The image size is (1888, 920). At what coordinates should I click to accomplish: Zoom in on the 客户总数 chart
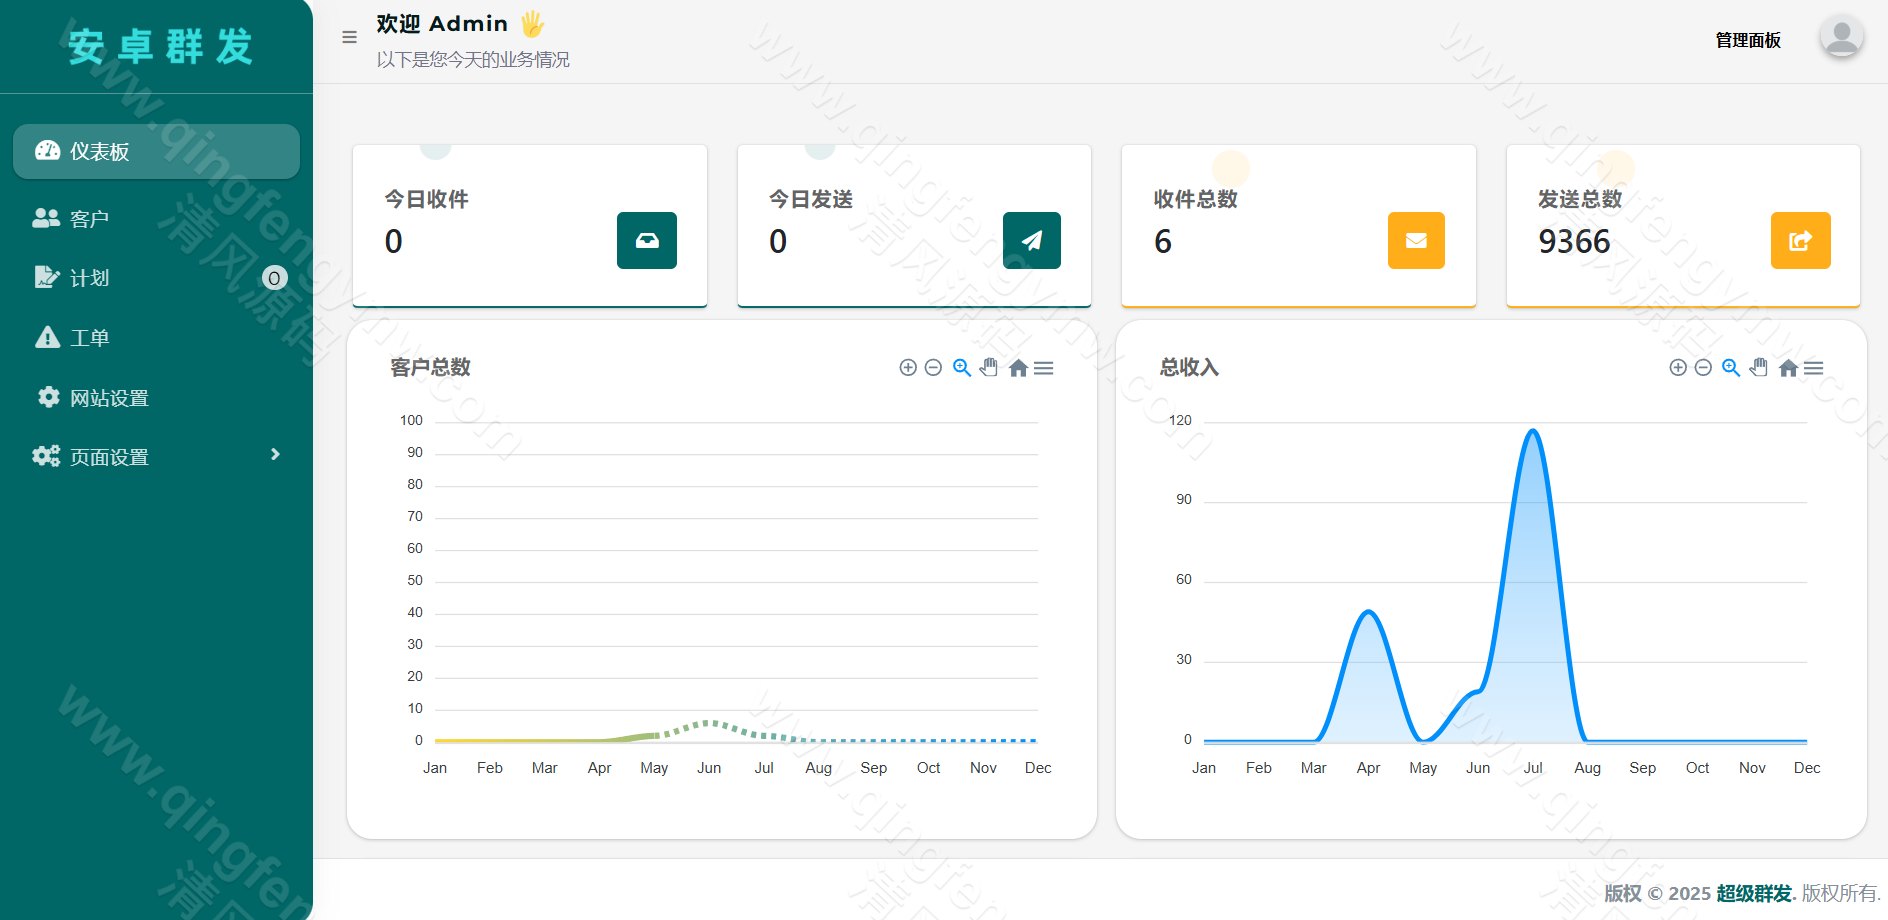pyautogui.click(x=908, y=367)
